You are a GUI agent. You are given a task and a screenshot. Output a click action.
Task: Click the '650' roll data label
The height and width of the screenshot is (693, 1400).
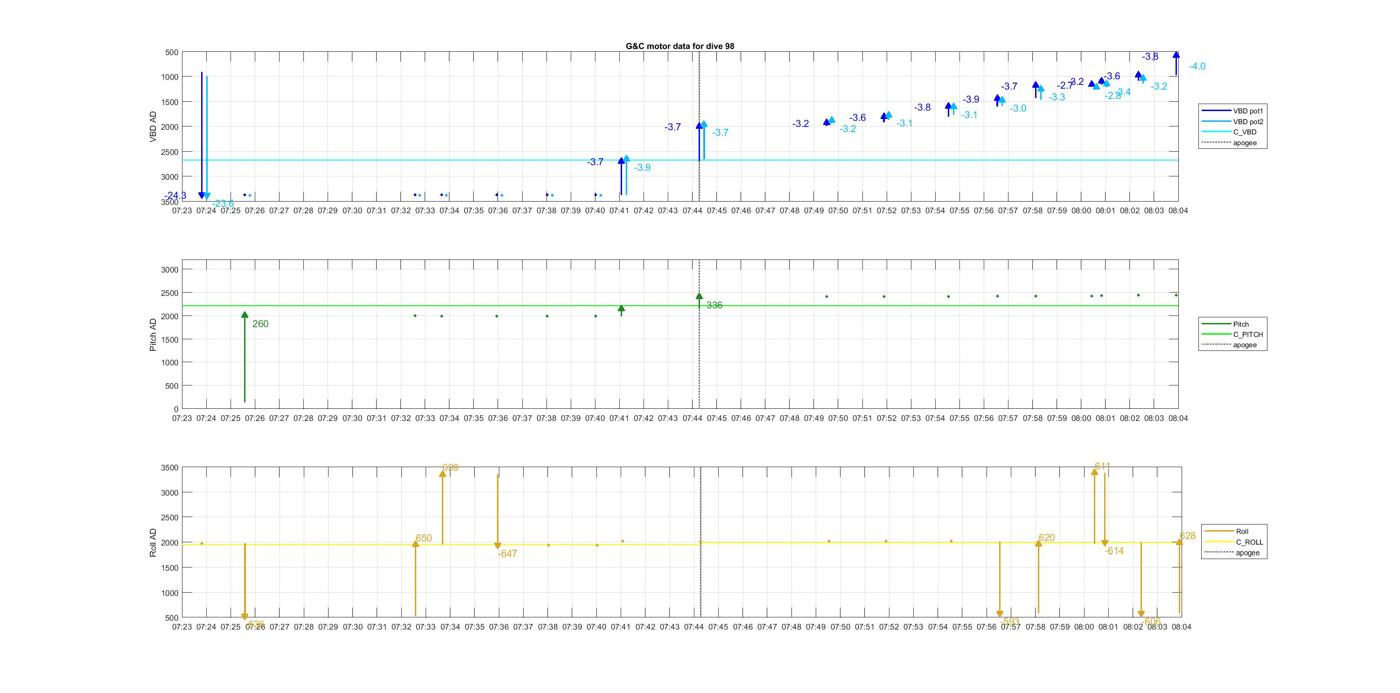pyautogui.click(x=424, y=538)
